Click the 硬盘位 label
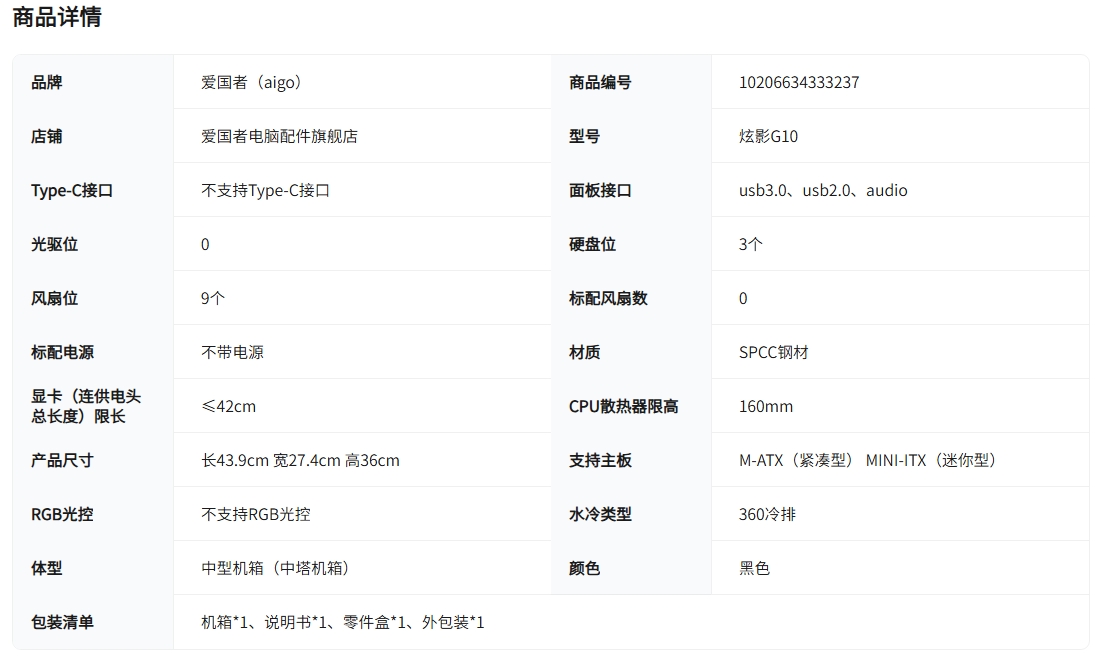1099x663 pixels. [592, 245]
